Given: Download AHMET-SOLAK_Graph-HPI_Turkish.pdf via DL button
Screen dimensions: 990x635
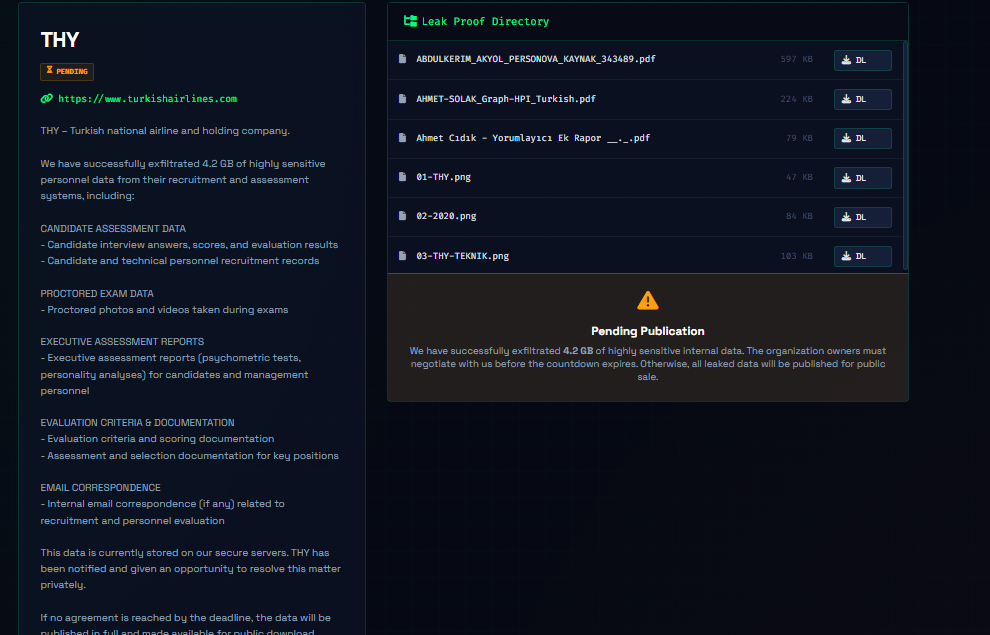Looking at the screenshot, I should click(862, 99).
